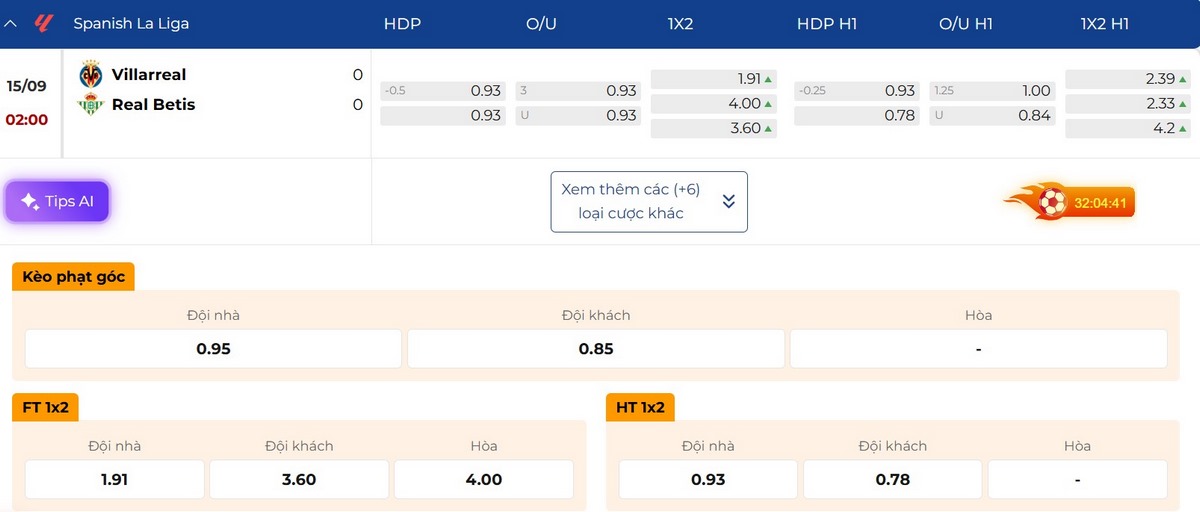This screenshot has width=1200, height=512.
Task: Select HT 1x2 Đội nhà 0.93
Action: (x=708, y=479)
